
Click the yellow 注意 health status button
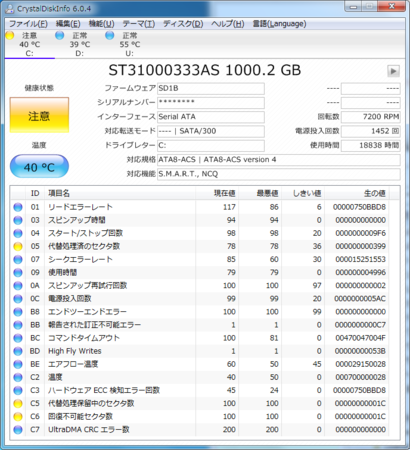(39, 115)
